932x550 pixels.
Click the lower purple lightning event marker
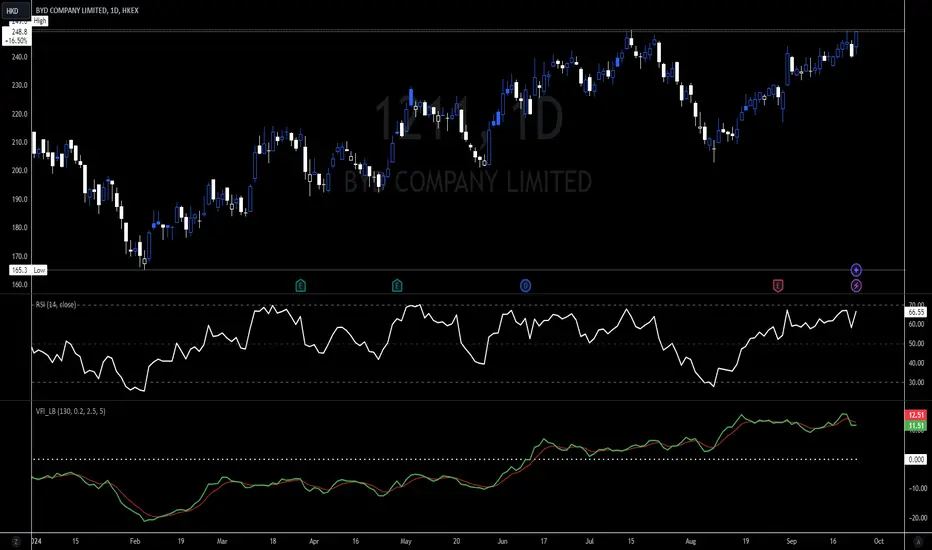pyautogui.click(x=856, y=286)
